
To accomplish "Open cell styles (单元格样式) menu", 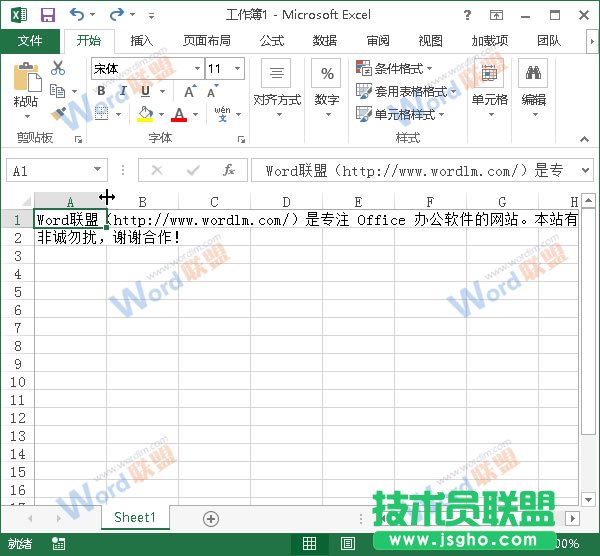I will click(400, 114).
